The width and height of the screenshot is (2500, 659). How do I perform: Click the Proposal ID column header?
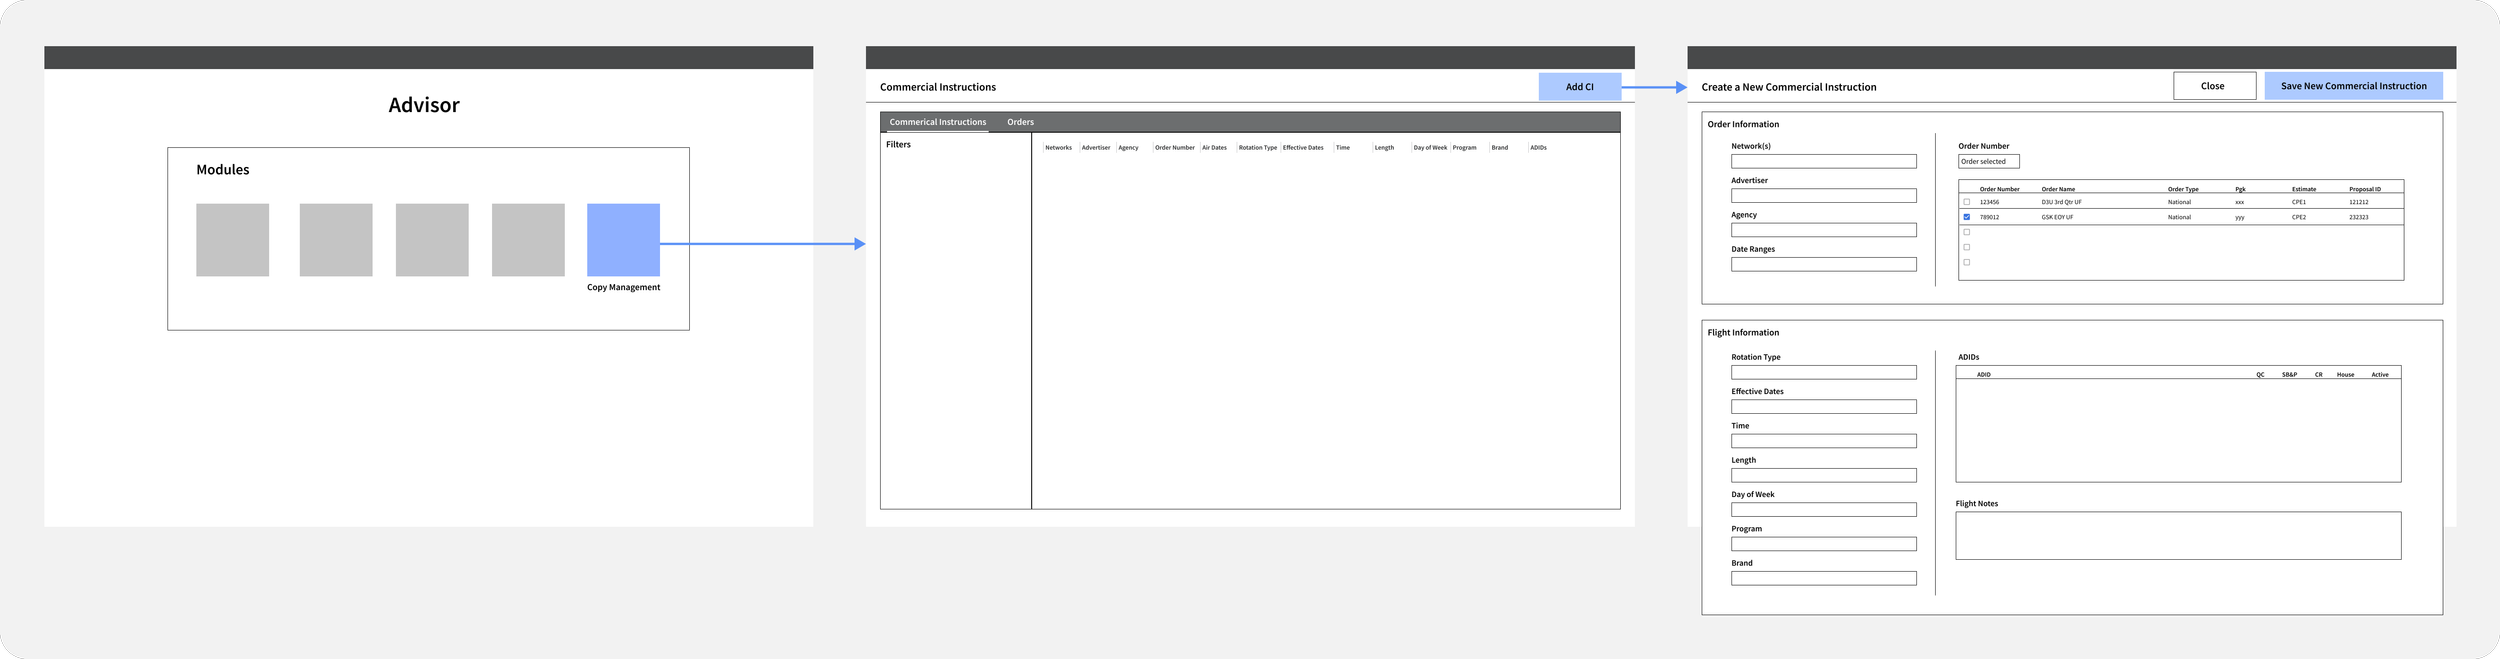pos(2365,189)
